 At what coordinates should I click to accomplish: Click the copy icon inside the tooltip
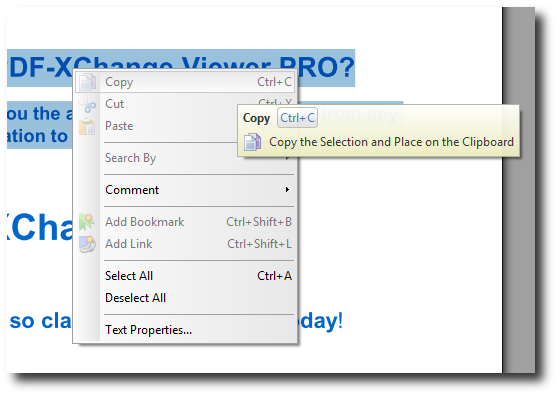(x=253, y=142)
